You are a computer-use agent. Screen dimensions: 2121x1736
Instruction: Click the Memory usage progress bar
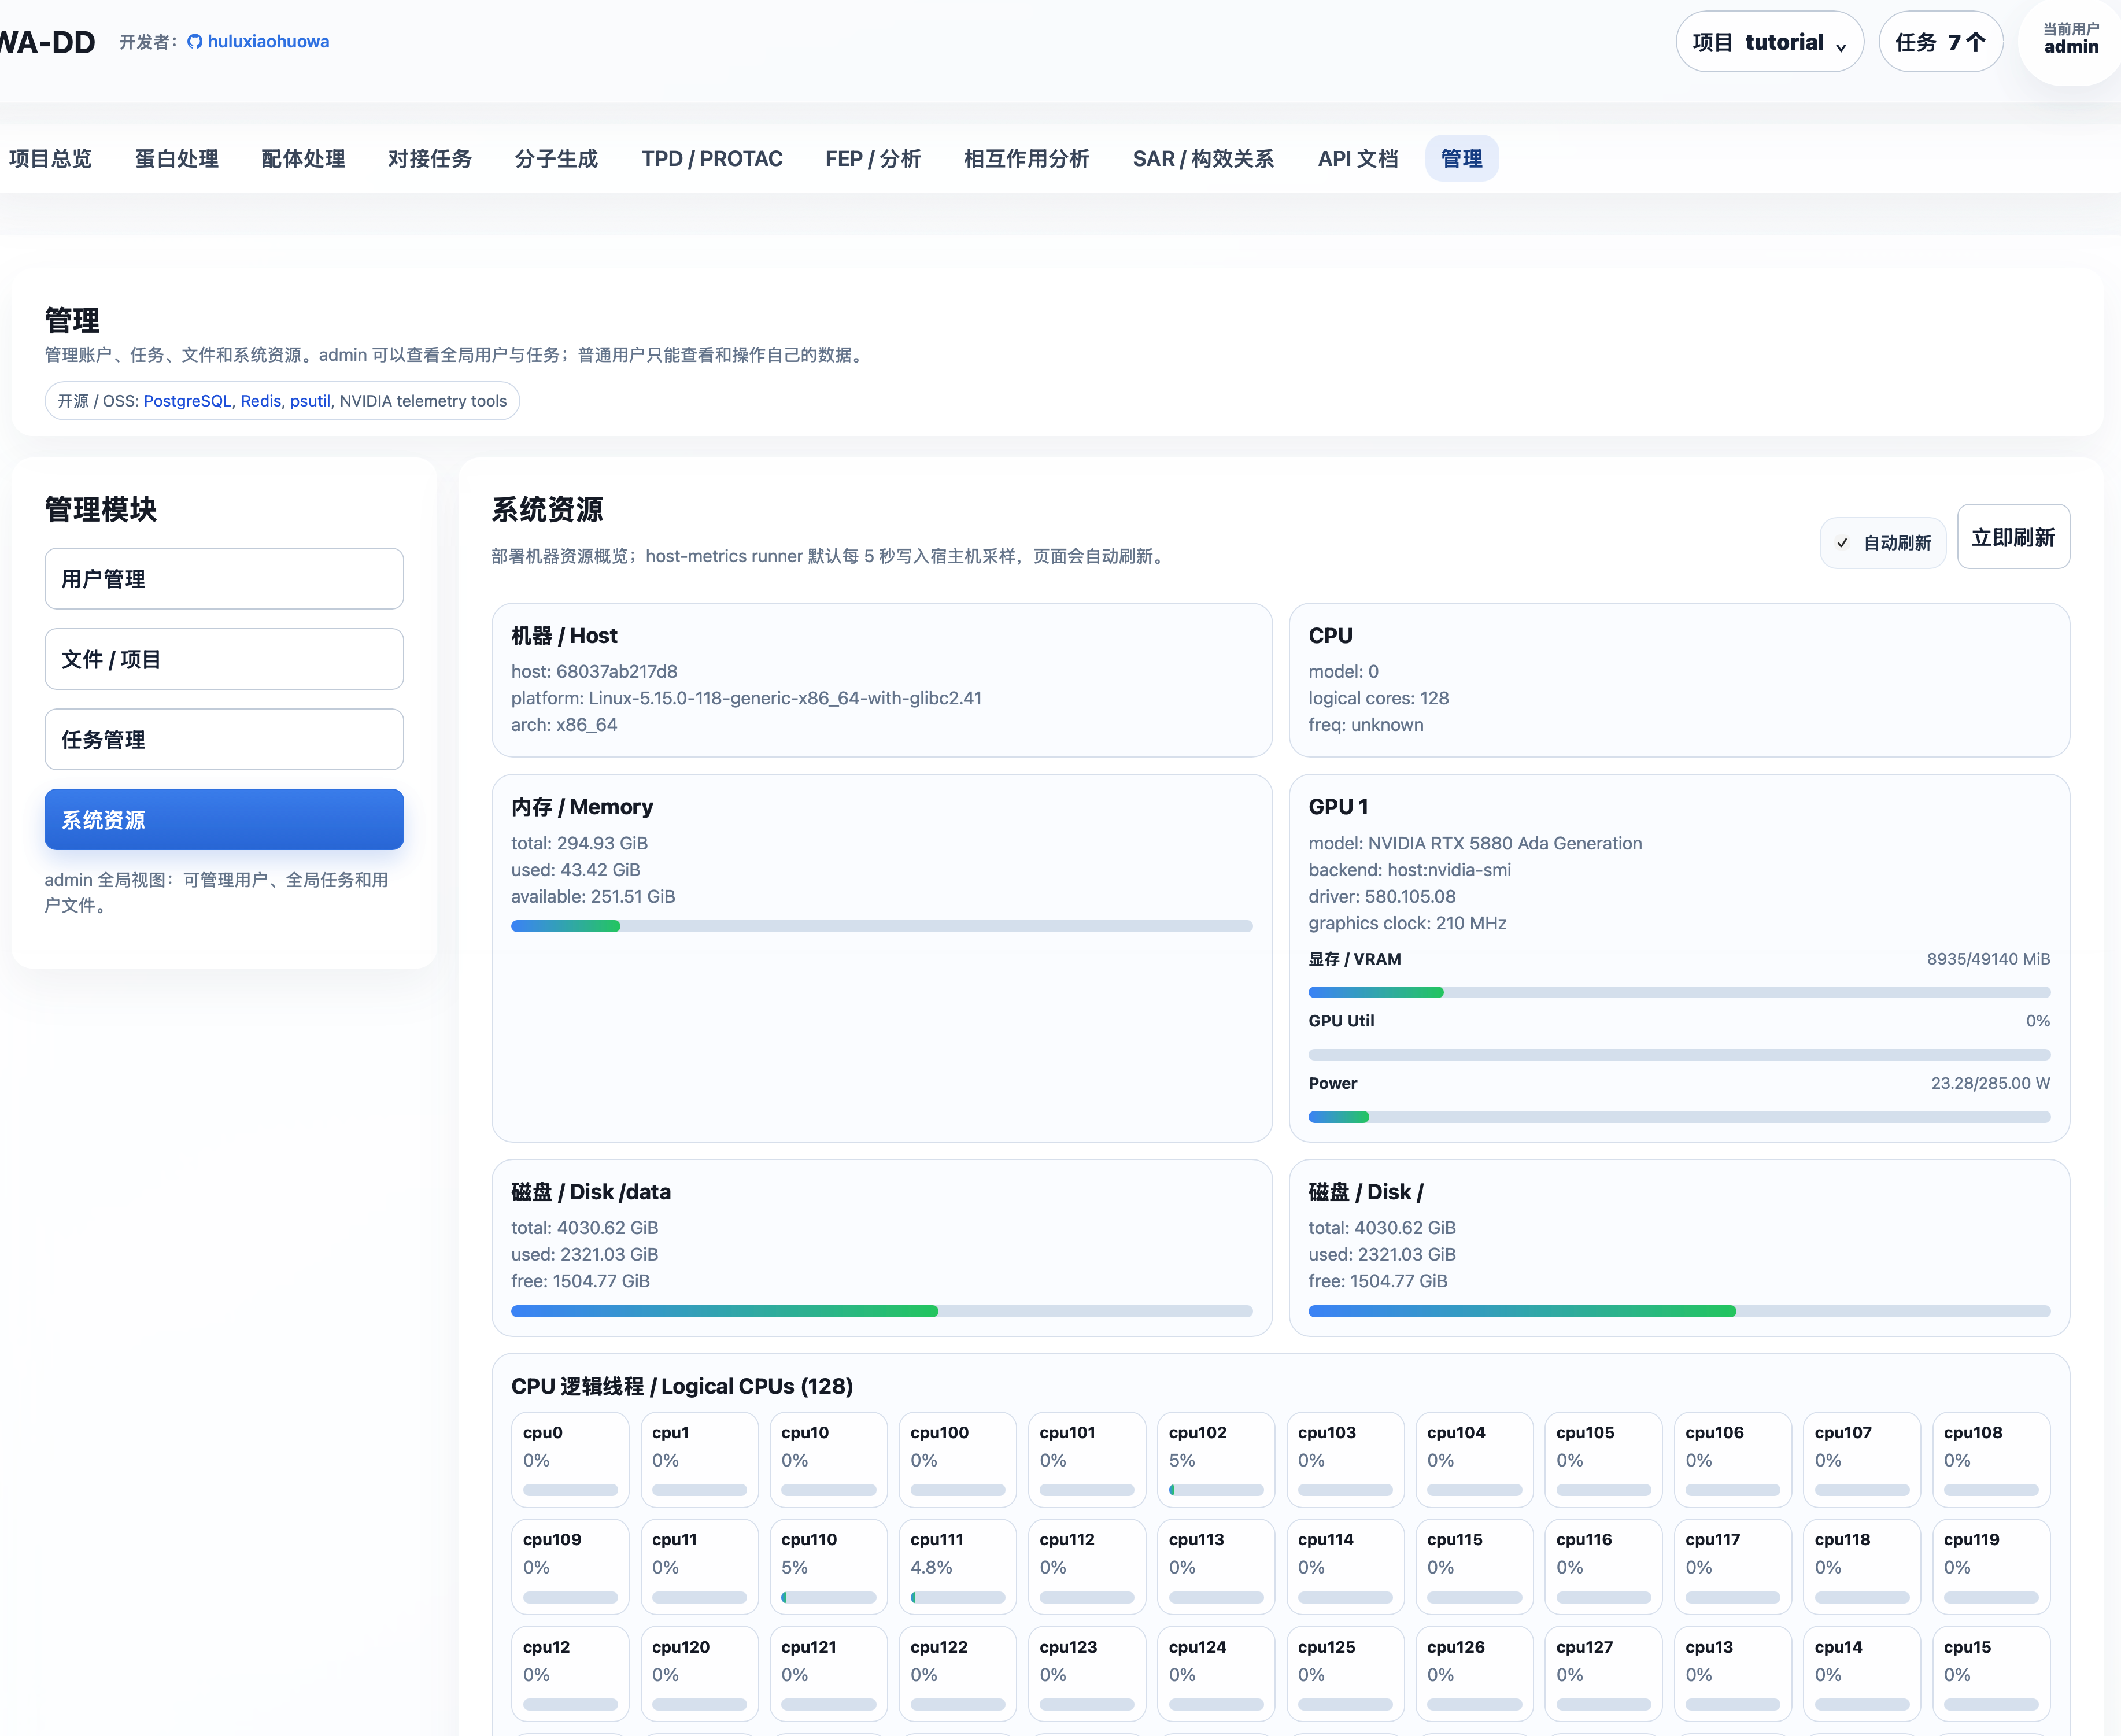[x=881, y=926]
